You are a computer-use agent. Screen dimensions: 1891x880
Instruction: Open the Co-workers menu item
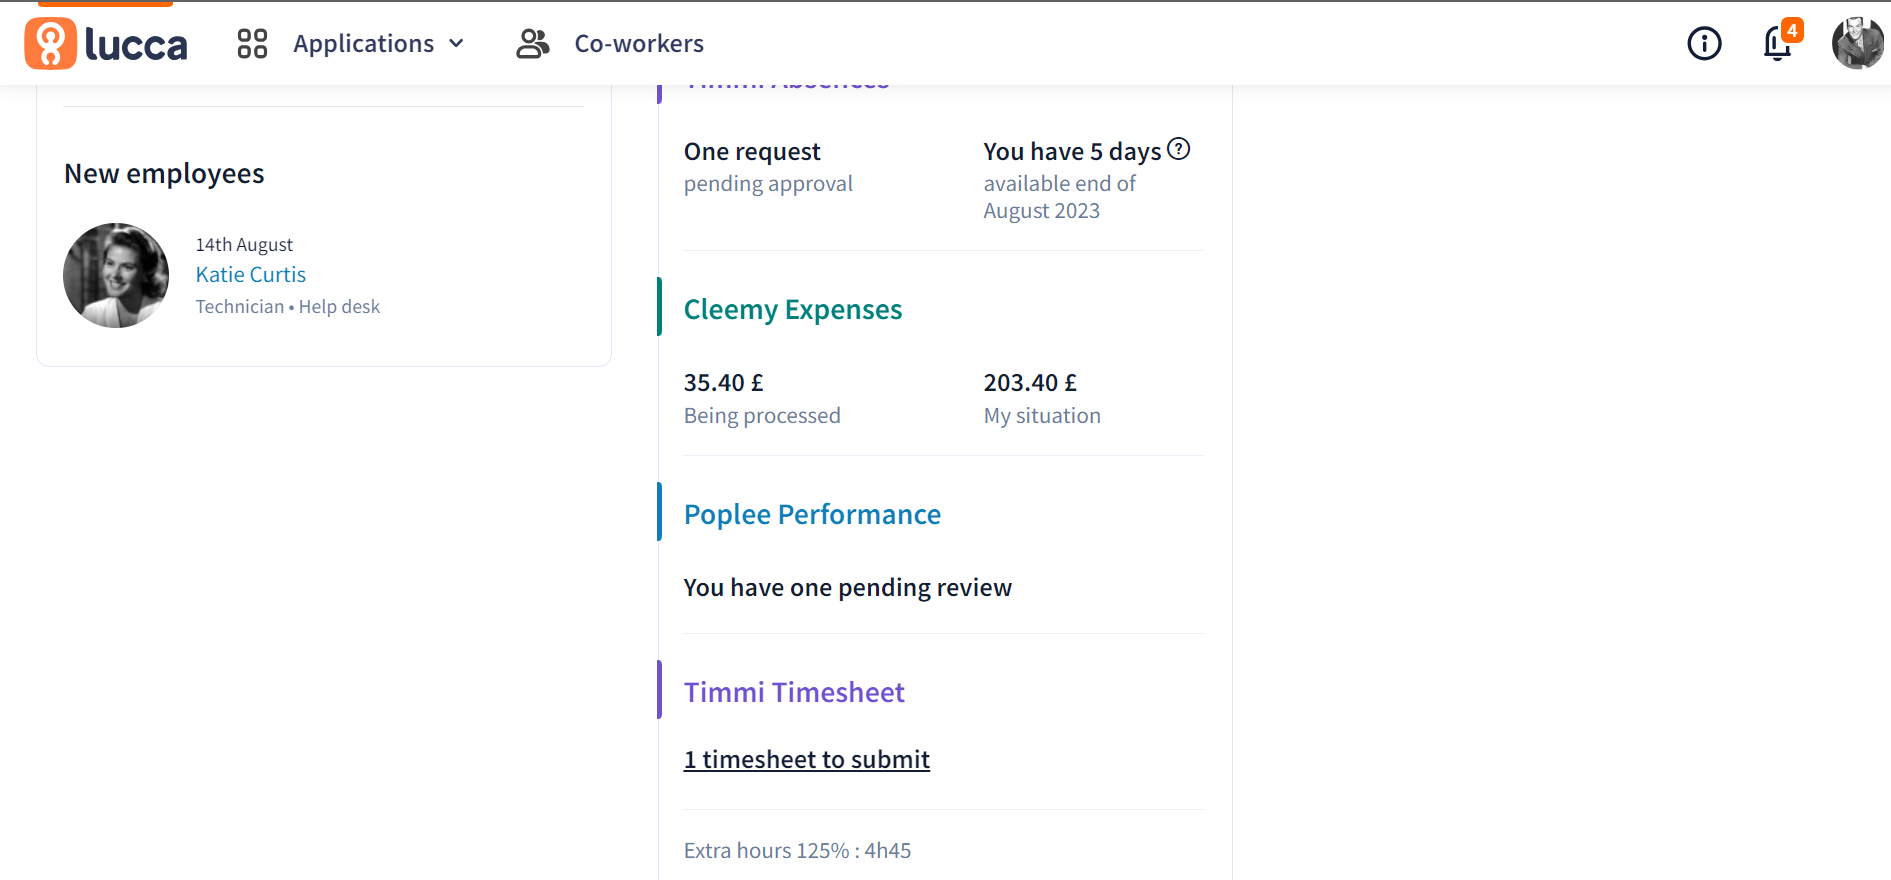638,44
